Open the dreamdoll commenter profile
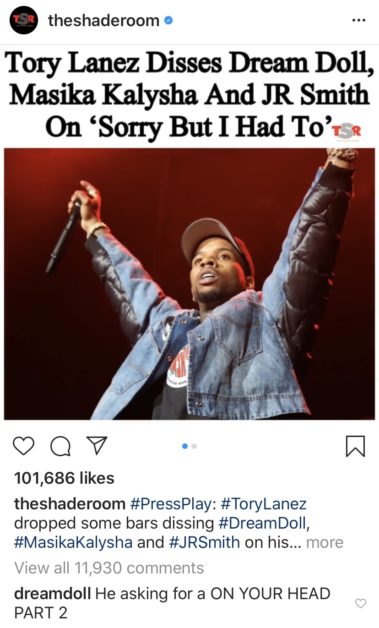The image size is (379, 628). click(52, 594)
